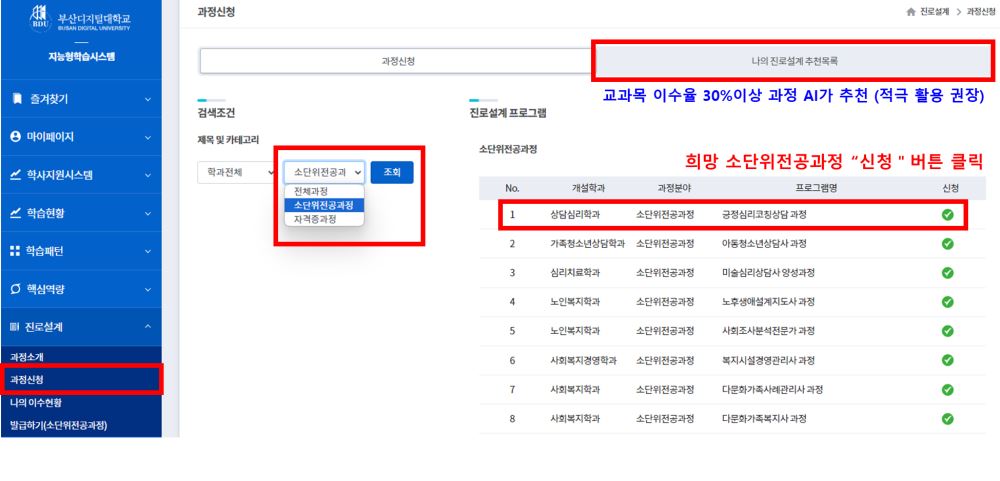The width and height of the screenshot is (1000, 481).
Task: Switch to the 과정신청 tab
Action: (398, 61)
